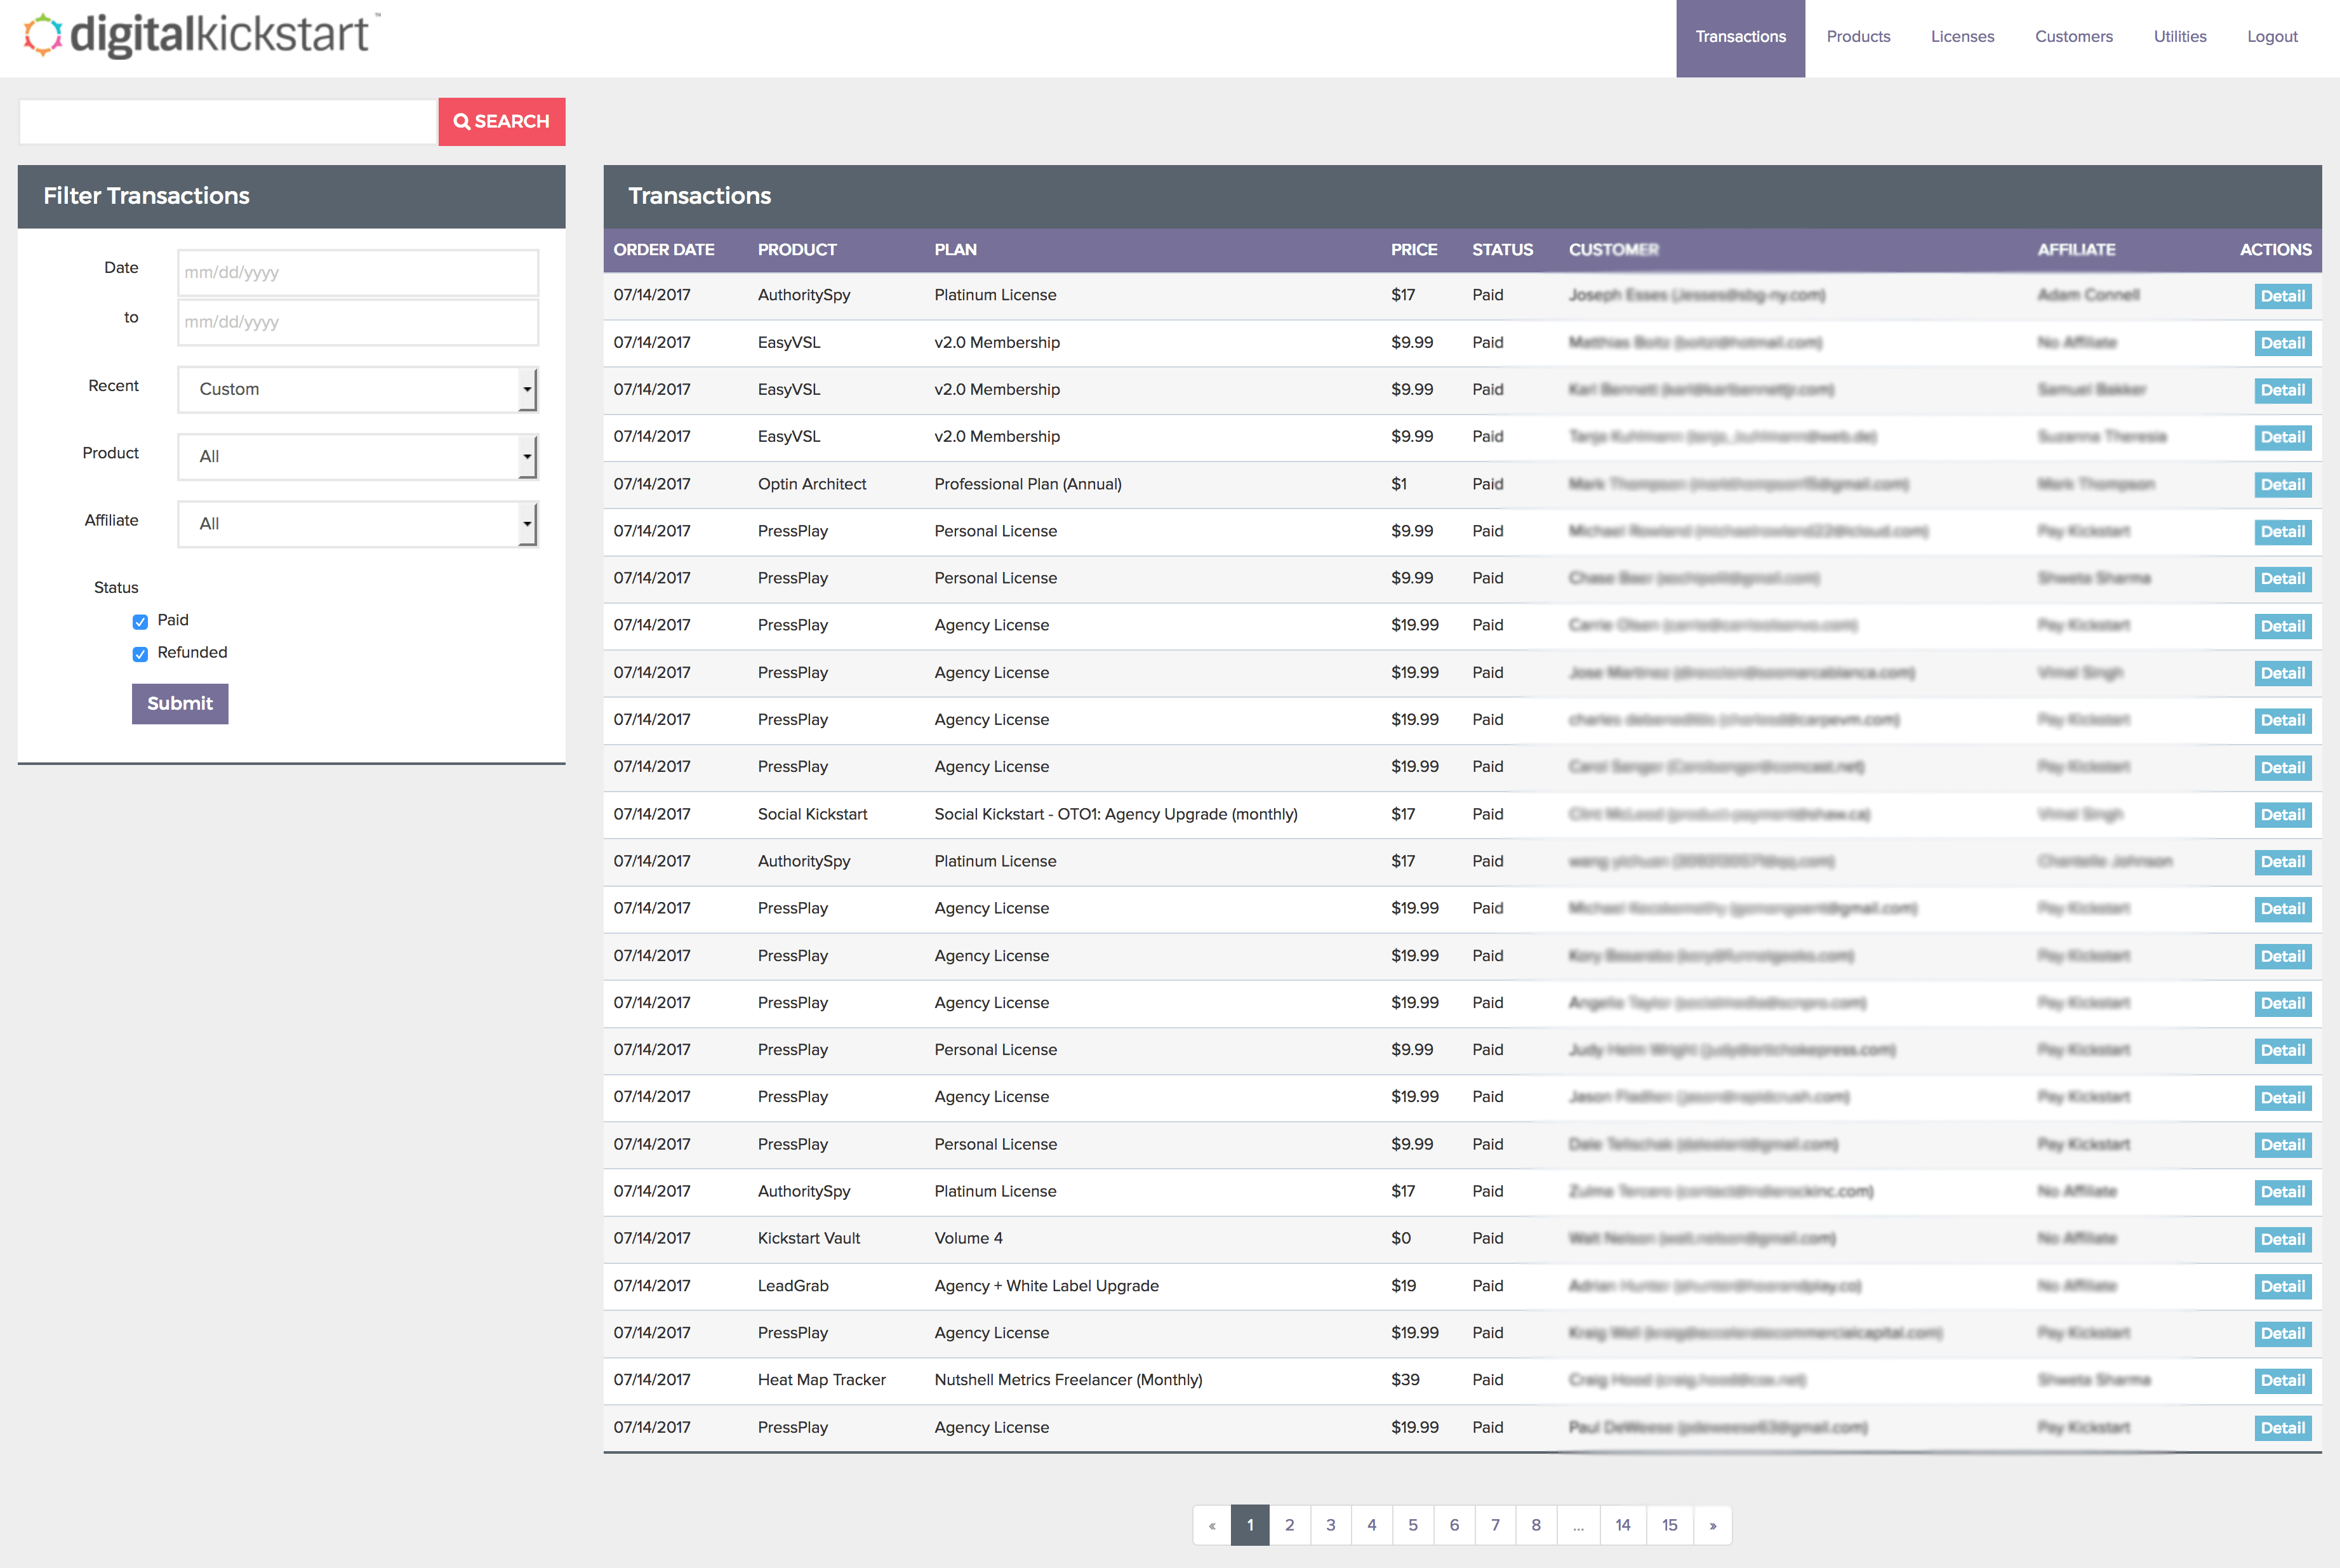Screen dimensions: 2340x1568
Task: Open the Product filter dropdown
Action: 358,456
